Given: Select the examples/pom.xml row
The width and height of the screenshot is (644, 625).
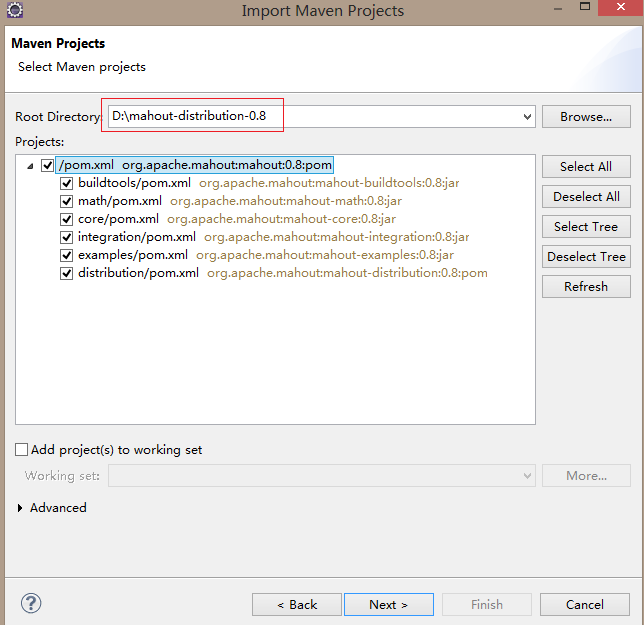Looking at the screenshot, I should [x=266, y=255].
